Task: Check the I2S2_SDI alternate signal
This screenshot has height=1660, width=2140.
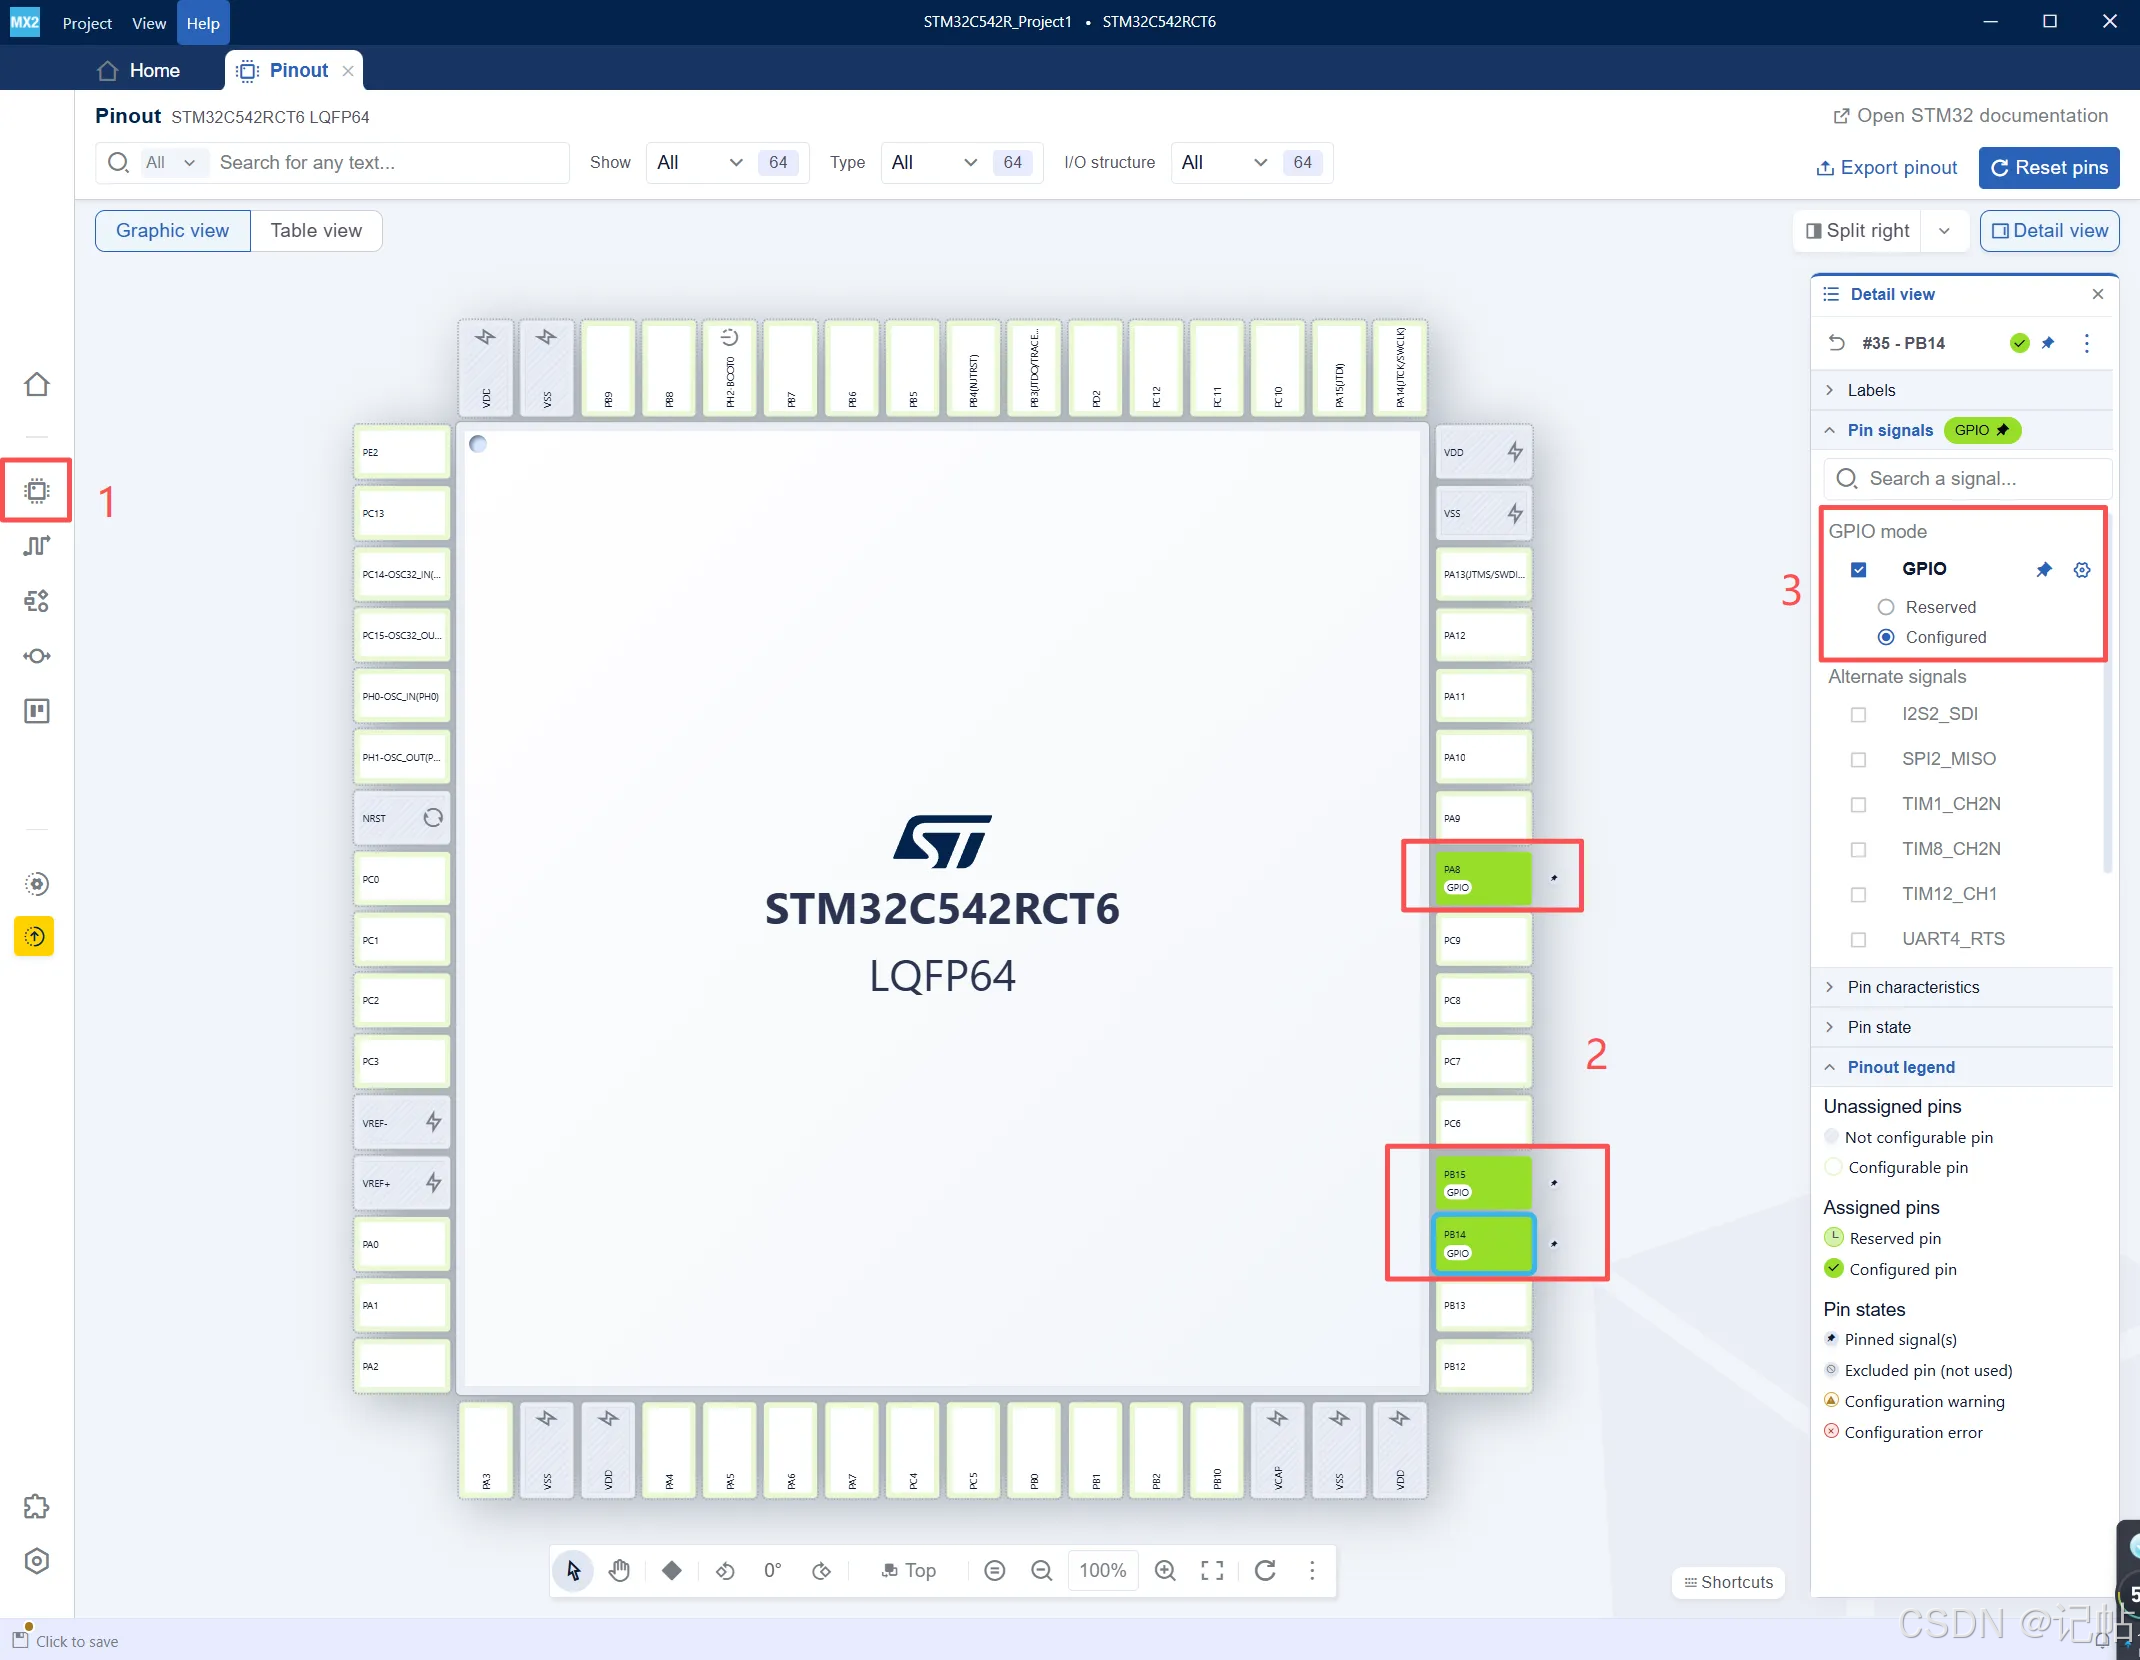Action: coord(1859,715)
